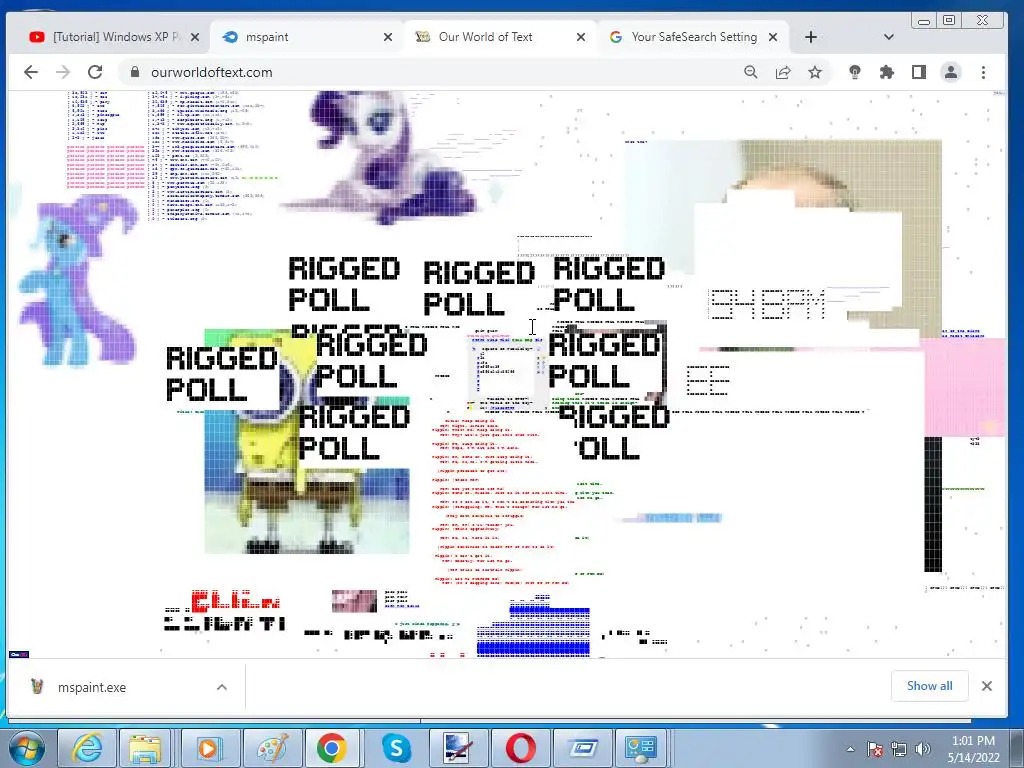Close the mspaint tab
Image resolution: width=1024 pixels, height=768 pixels.
coord(388,37)
